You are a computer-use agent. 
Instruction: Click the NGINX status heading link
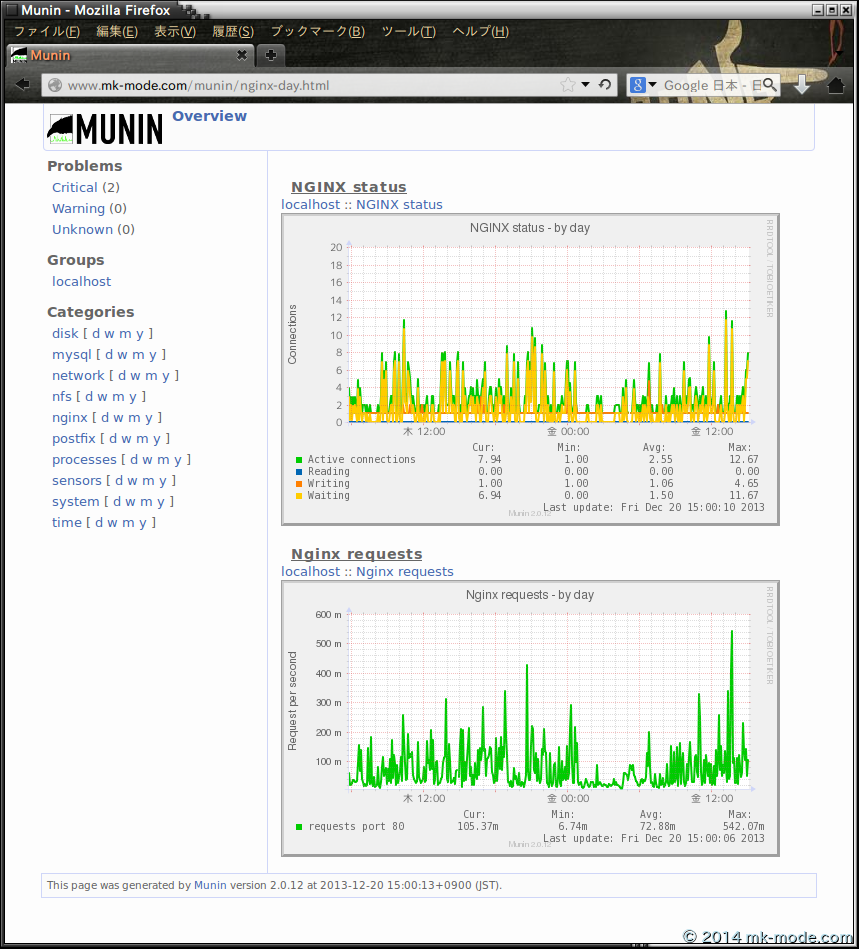[x=348, y=187]
